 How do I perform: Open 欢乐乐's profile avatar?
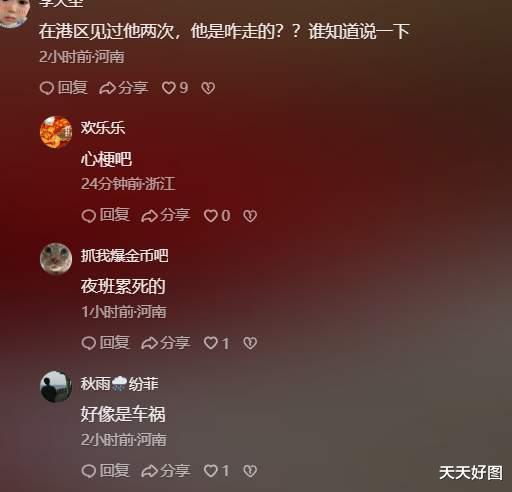[56, 132]
